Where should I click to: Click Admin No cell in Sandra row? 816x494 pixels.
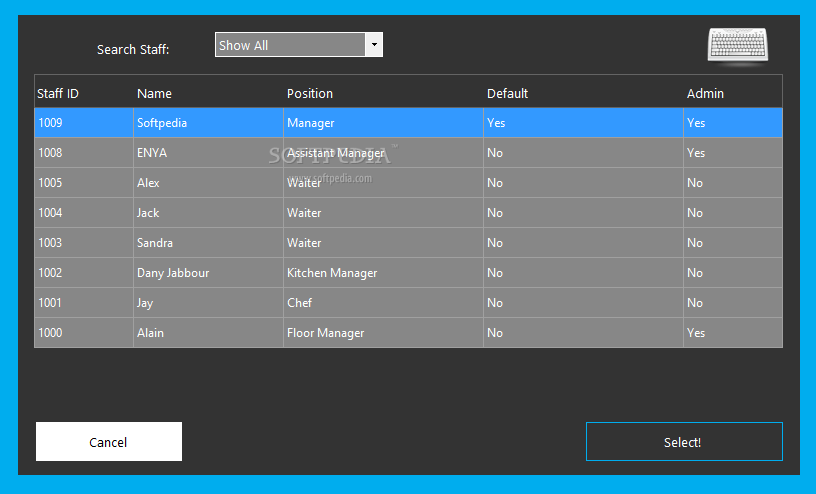[733, 243]
